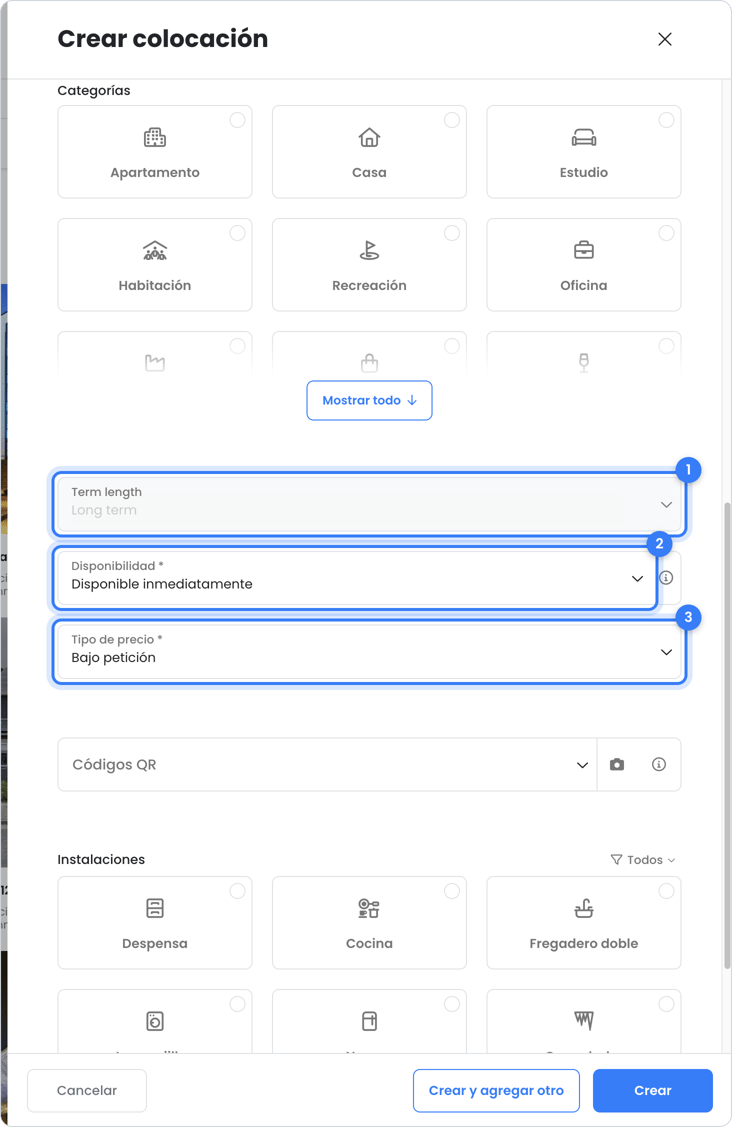Viewport: 732px width, 1127px height.
Task: Click the Habitación icon
Action: 155,251
